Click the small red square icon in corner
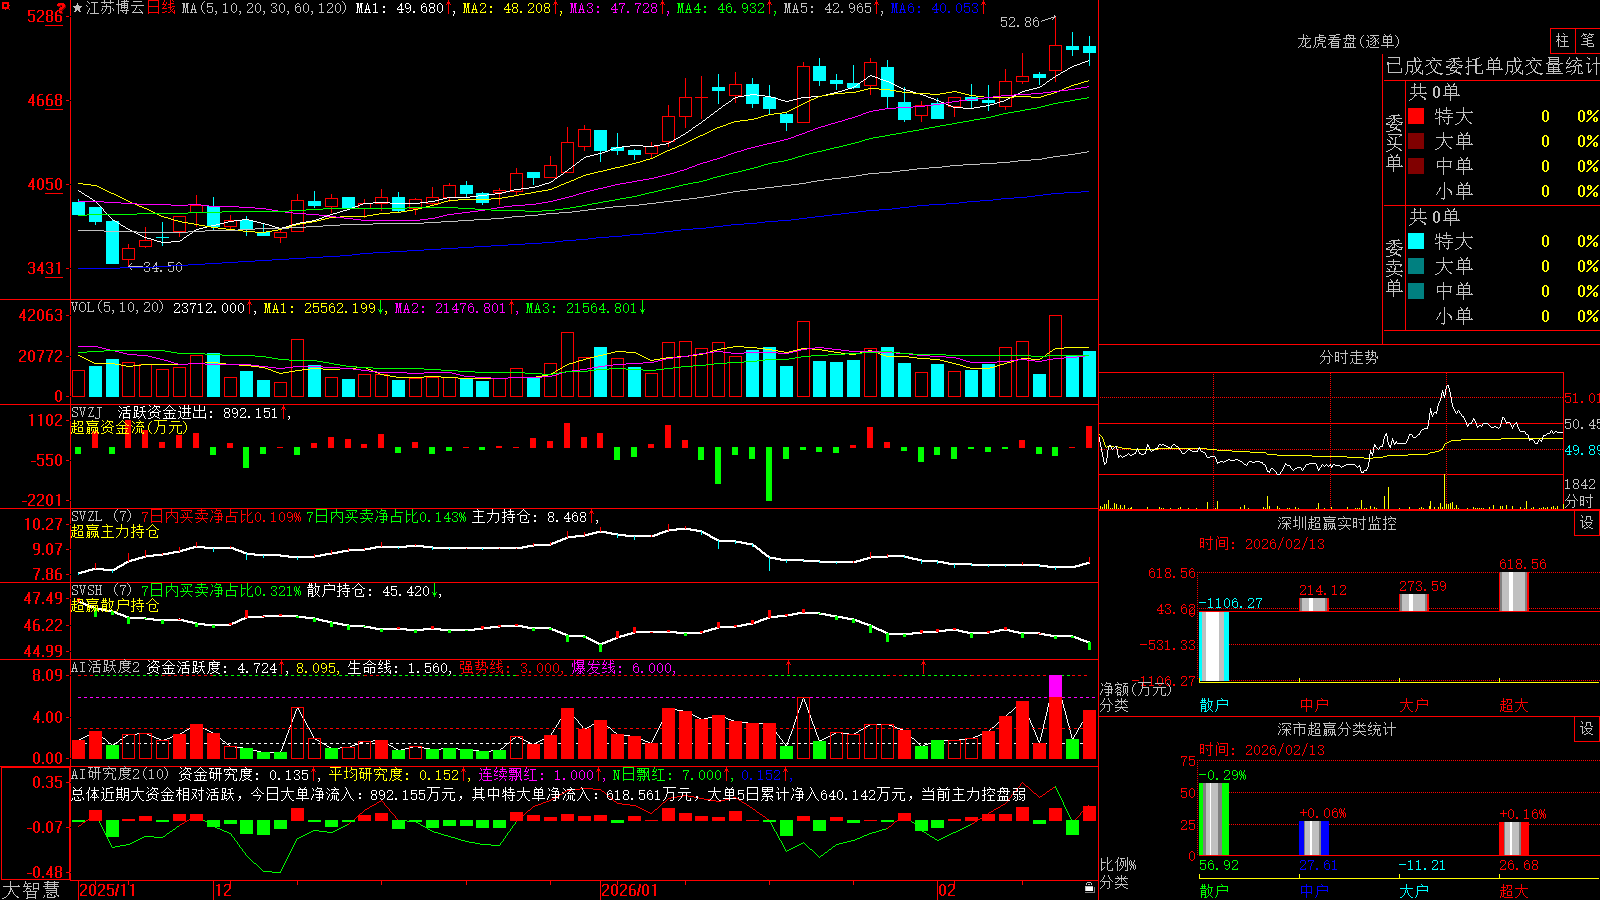The width and height of the screenshot is (1600, 900). point(4,4)
